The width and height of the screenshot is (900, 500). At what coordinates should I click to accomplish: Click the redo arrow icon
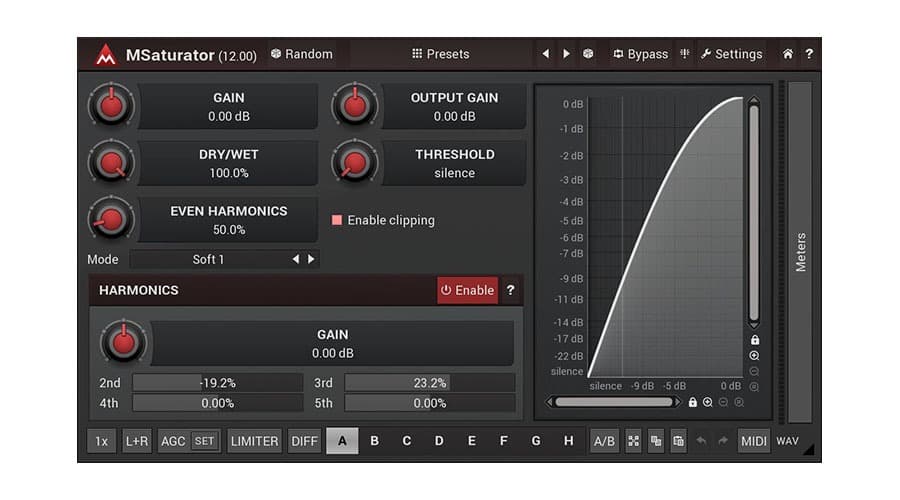tap(723, 441)
